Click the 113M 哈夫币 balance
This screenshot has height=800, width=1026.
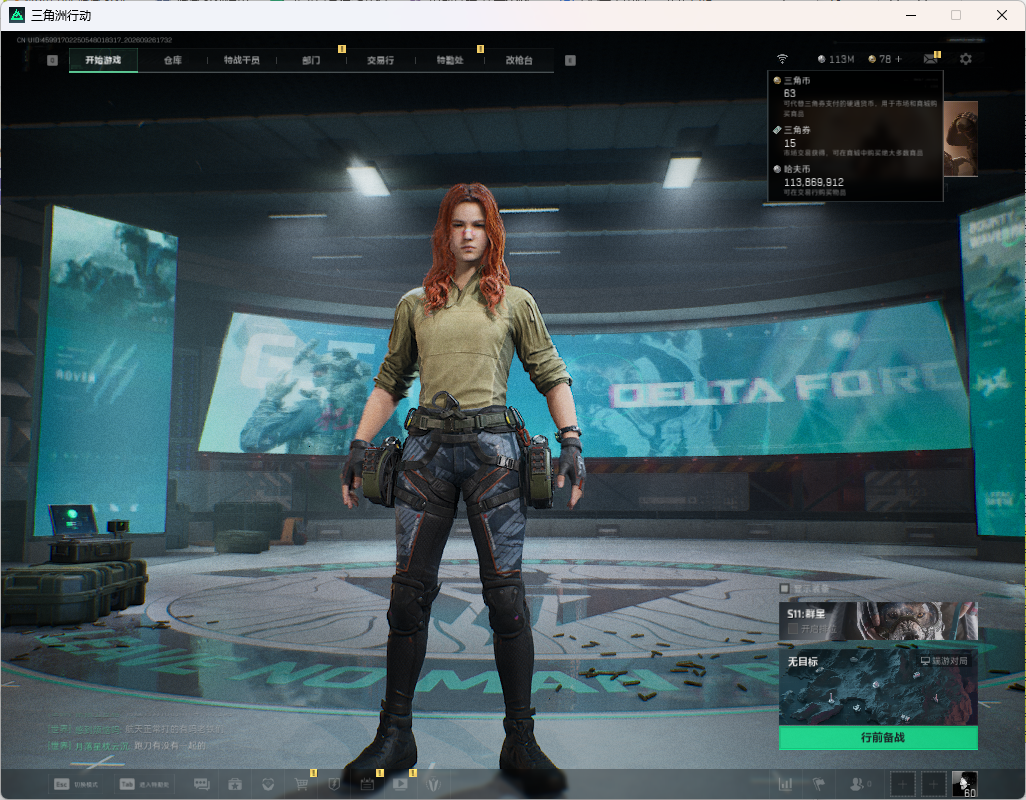click(x=836, y=59)
